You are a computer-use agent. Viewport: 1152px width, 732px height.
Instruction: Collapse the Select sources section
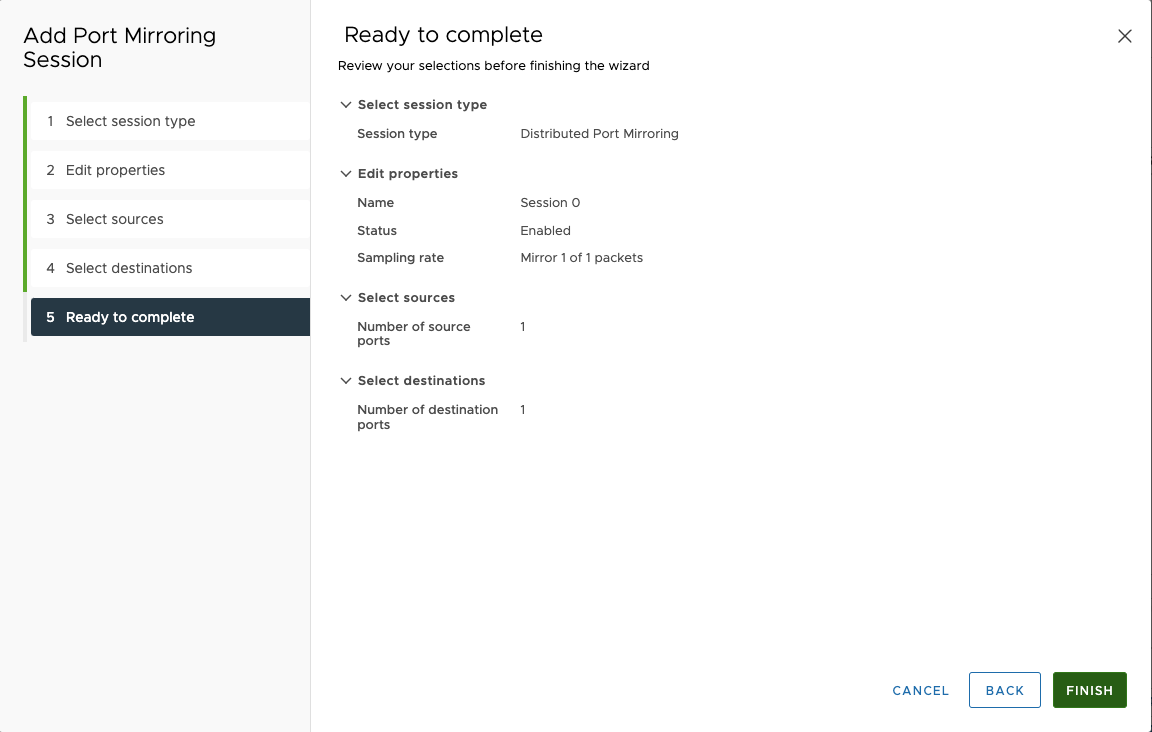pyautogui.click(x=346, y=297)
